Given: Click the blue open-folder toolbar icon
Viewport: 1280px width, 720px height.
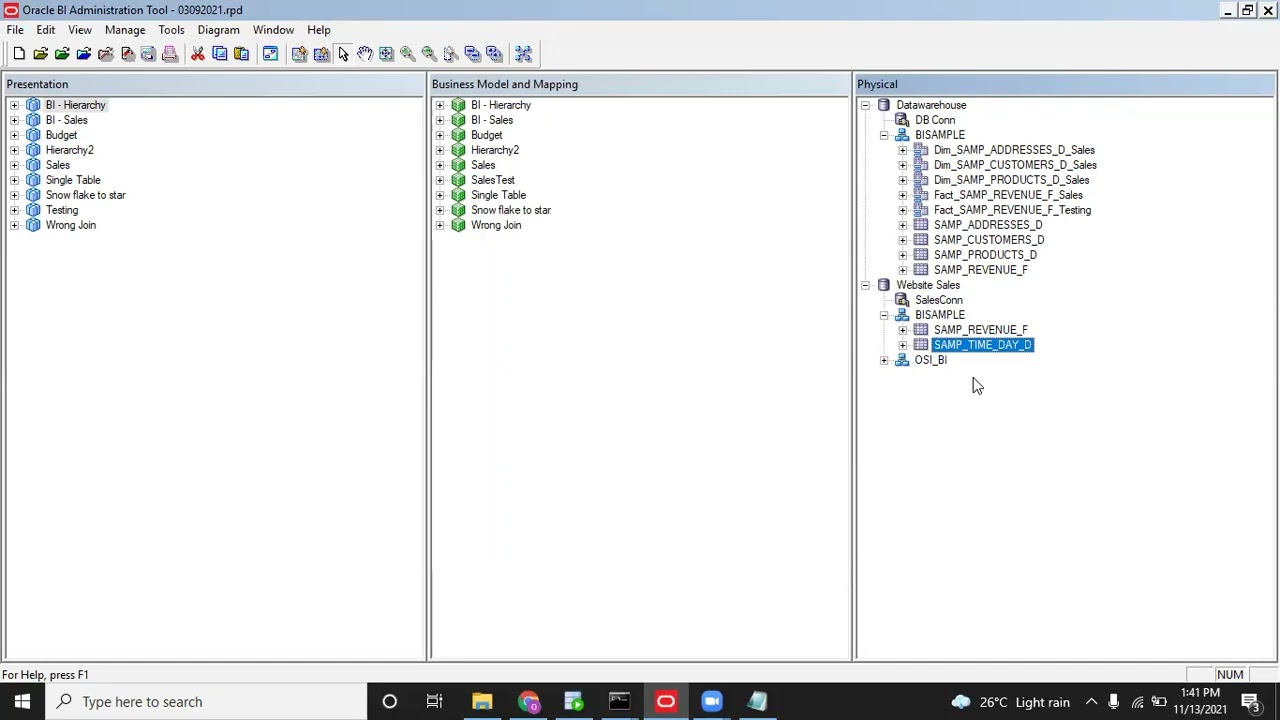Looking at the screenshot, I should 84,54.
